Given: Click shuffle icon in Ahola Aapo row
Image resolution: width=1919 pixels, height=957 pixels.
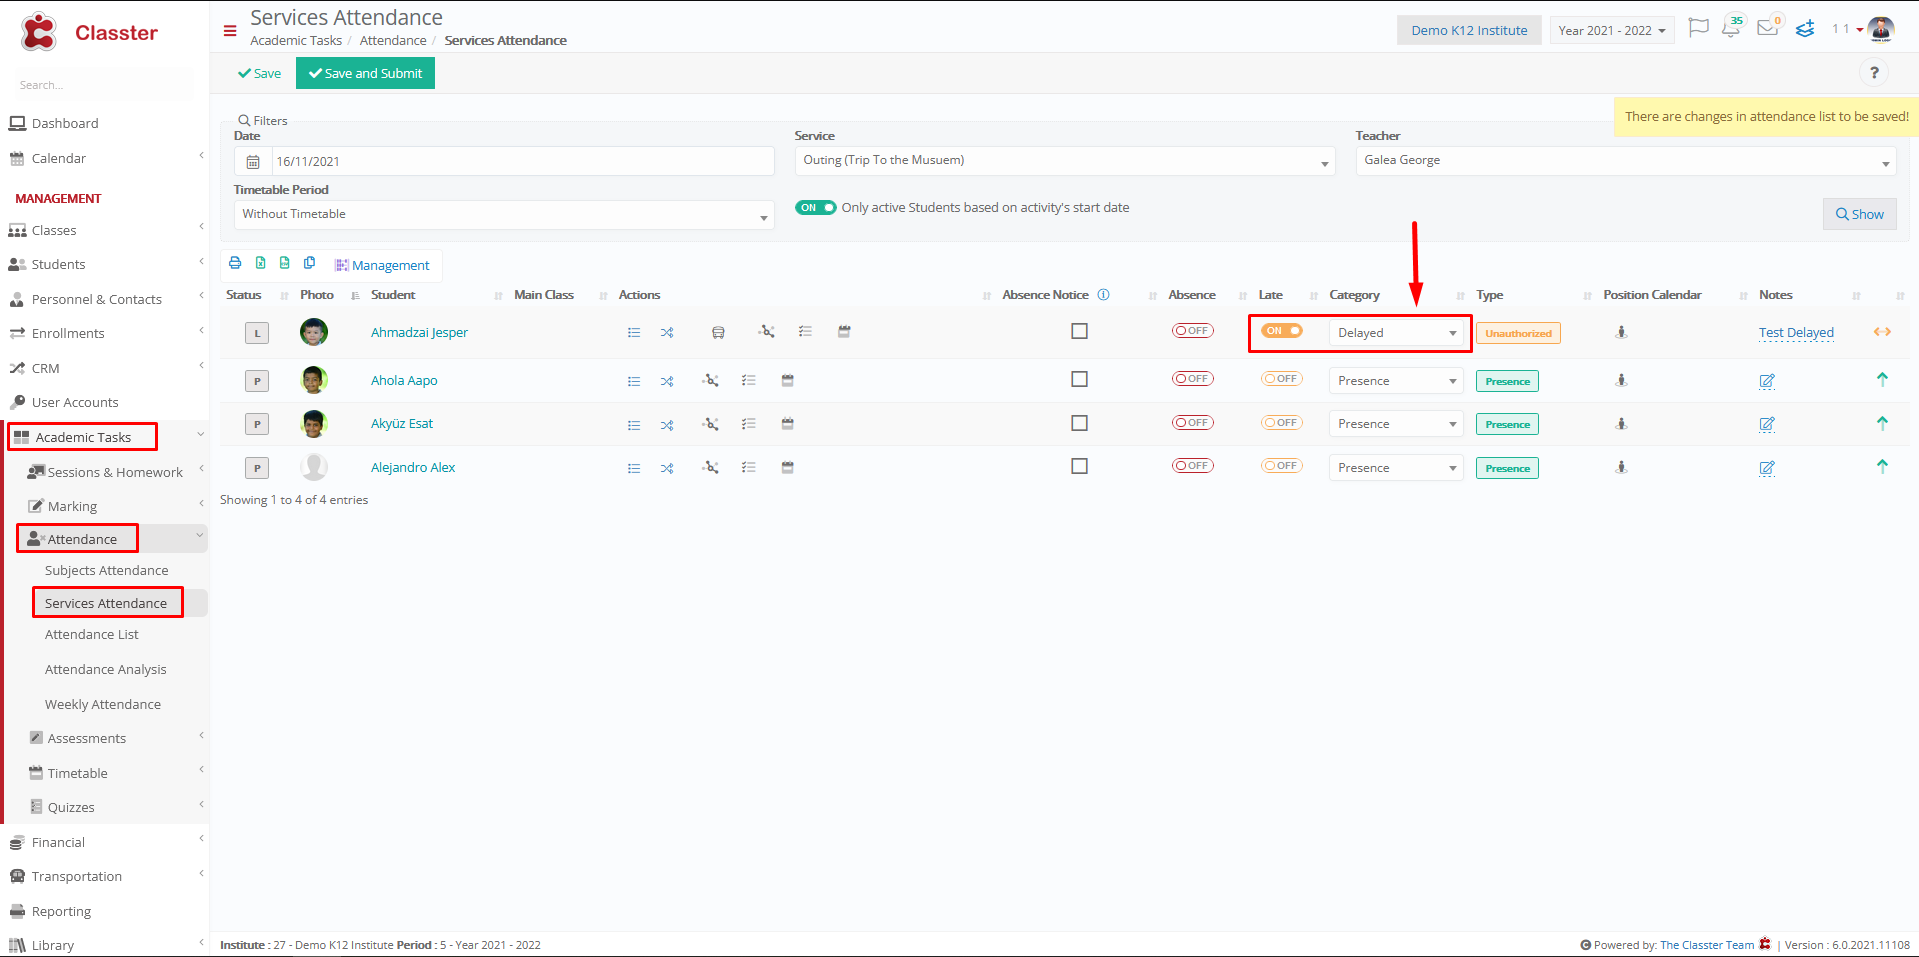Looking at the screenshot, I should click(x=667, y=381).
